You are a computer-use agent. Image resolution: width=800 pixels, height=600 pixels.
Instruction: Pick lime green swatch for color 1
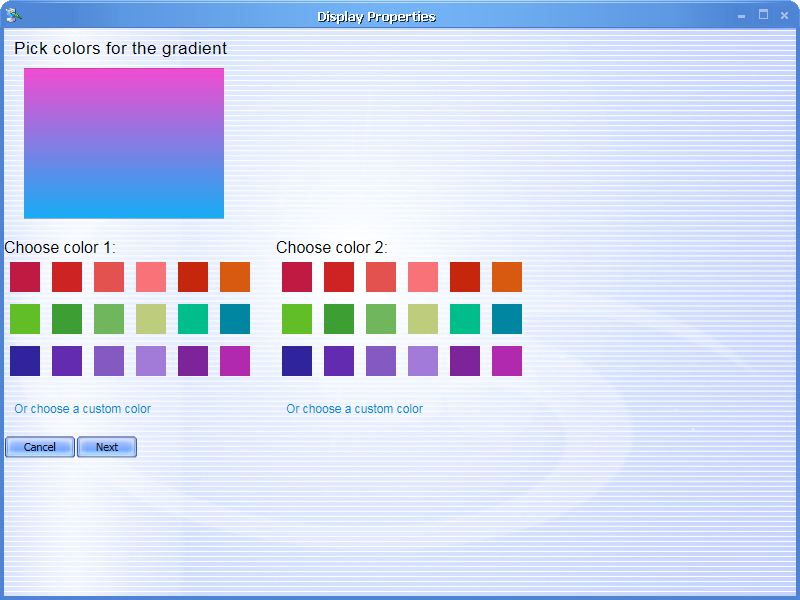(x=25, y=319)
